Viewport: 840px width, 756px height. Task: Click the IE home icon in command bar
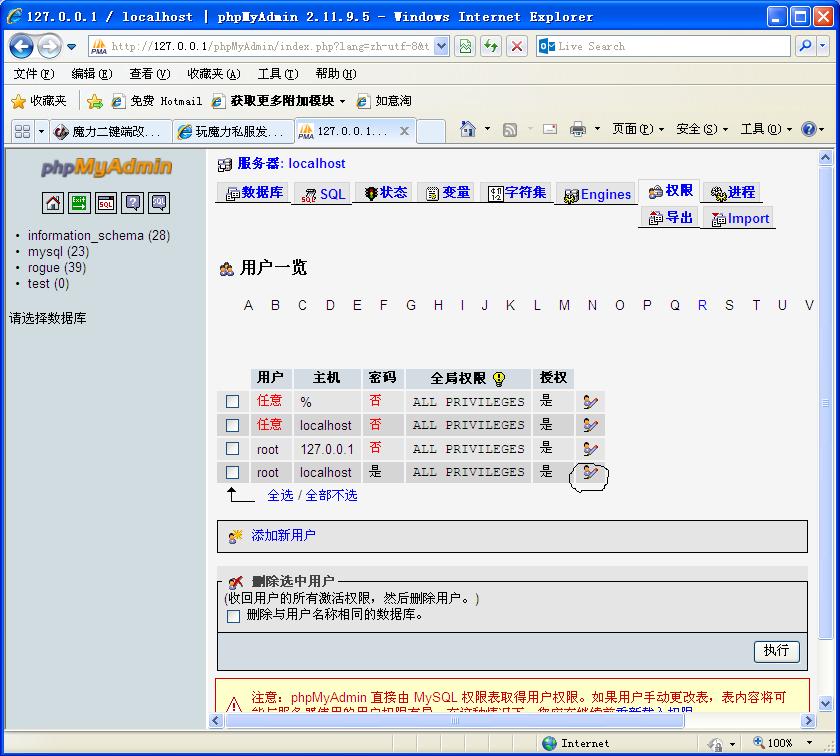pyautogui.click(x=467, y=129)
